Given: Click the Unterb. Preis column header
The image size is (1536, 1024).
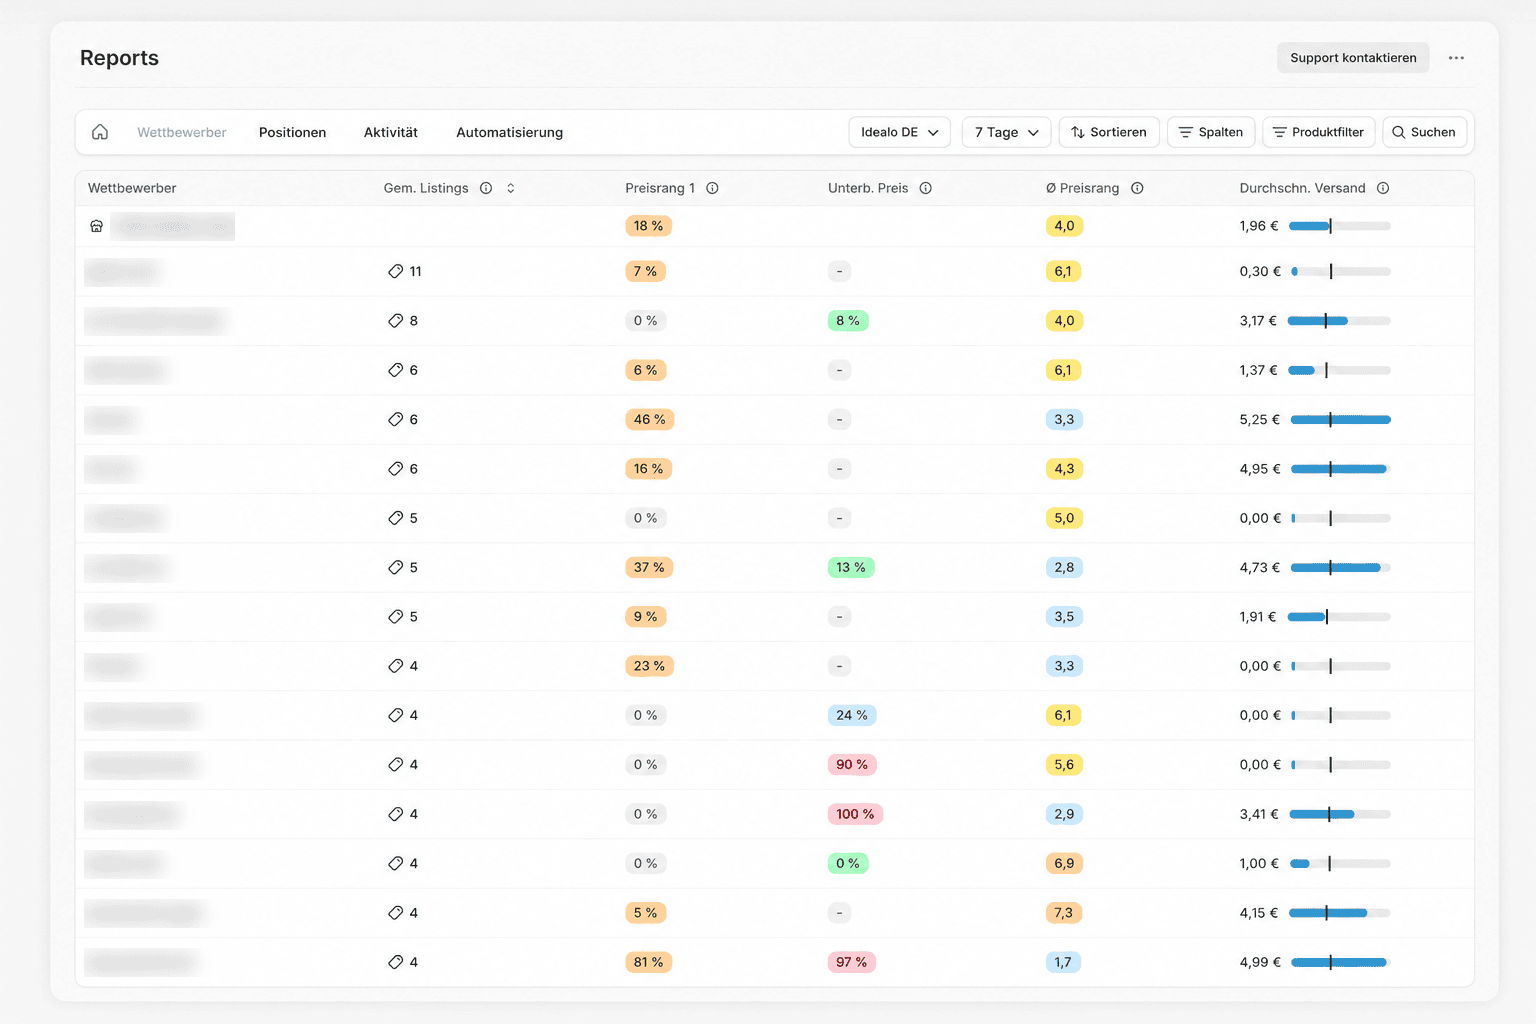Looking at the screenshot, I should tap(868, 188).
